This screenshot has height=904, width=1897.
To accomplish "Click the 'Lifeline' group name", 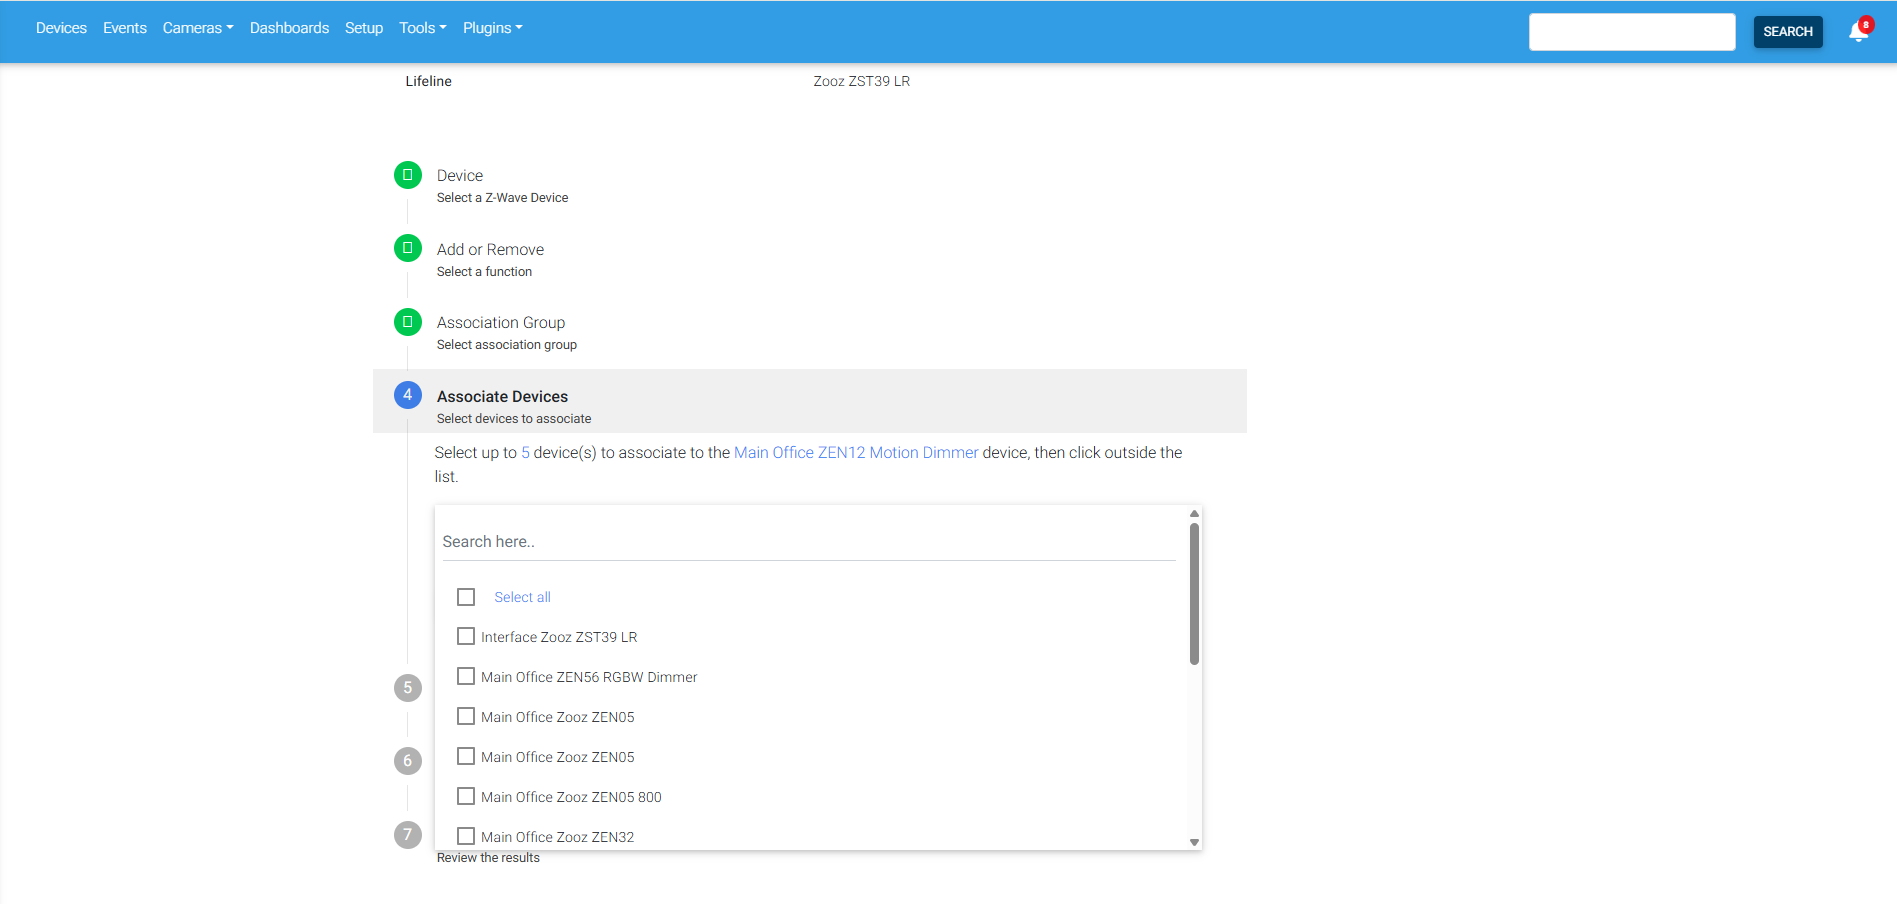I will coord(428,81).
